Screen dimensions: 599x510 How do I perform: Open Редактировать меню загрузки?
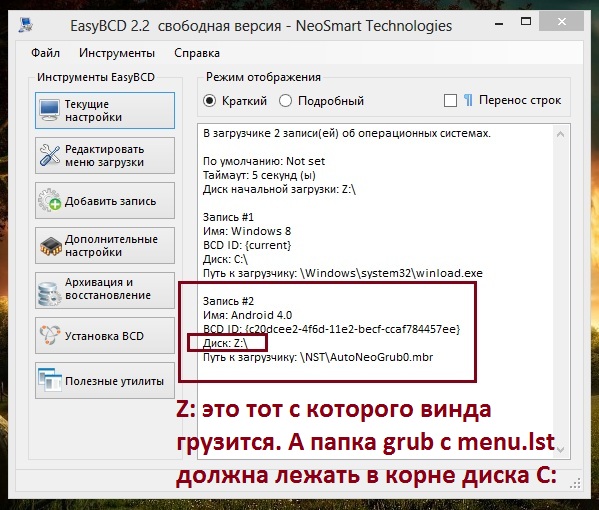[105, 155]
